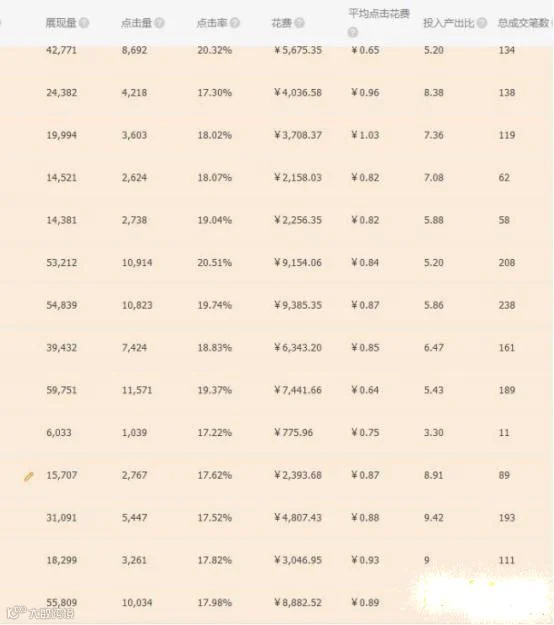Select the 平均点击花费 column header
Image resolution: width=554 pixels, height=625 pixels.
[379, 14]
